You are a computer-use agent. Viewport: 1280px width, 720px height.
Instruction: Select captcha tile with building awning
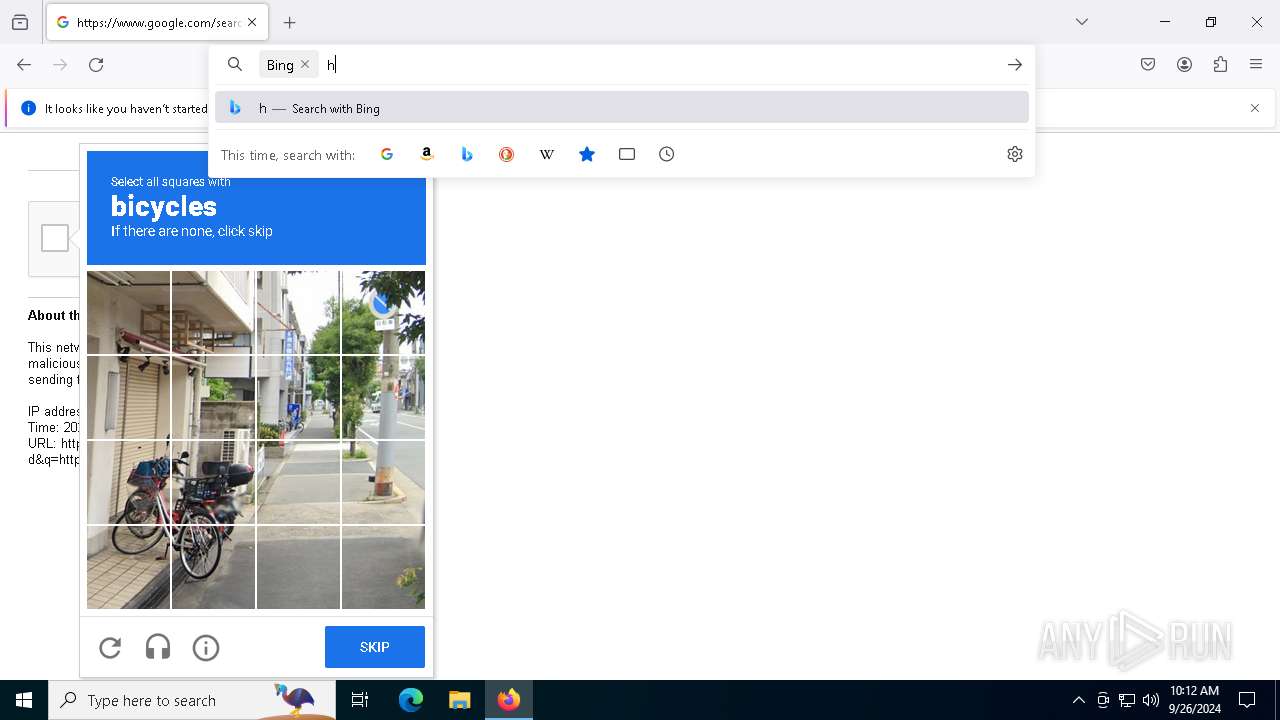129,312
